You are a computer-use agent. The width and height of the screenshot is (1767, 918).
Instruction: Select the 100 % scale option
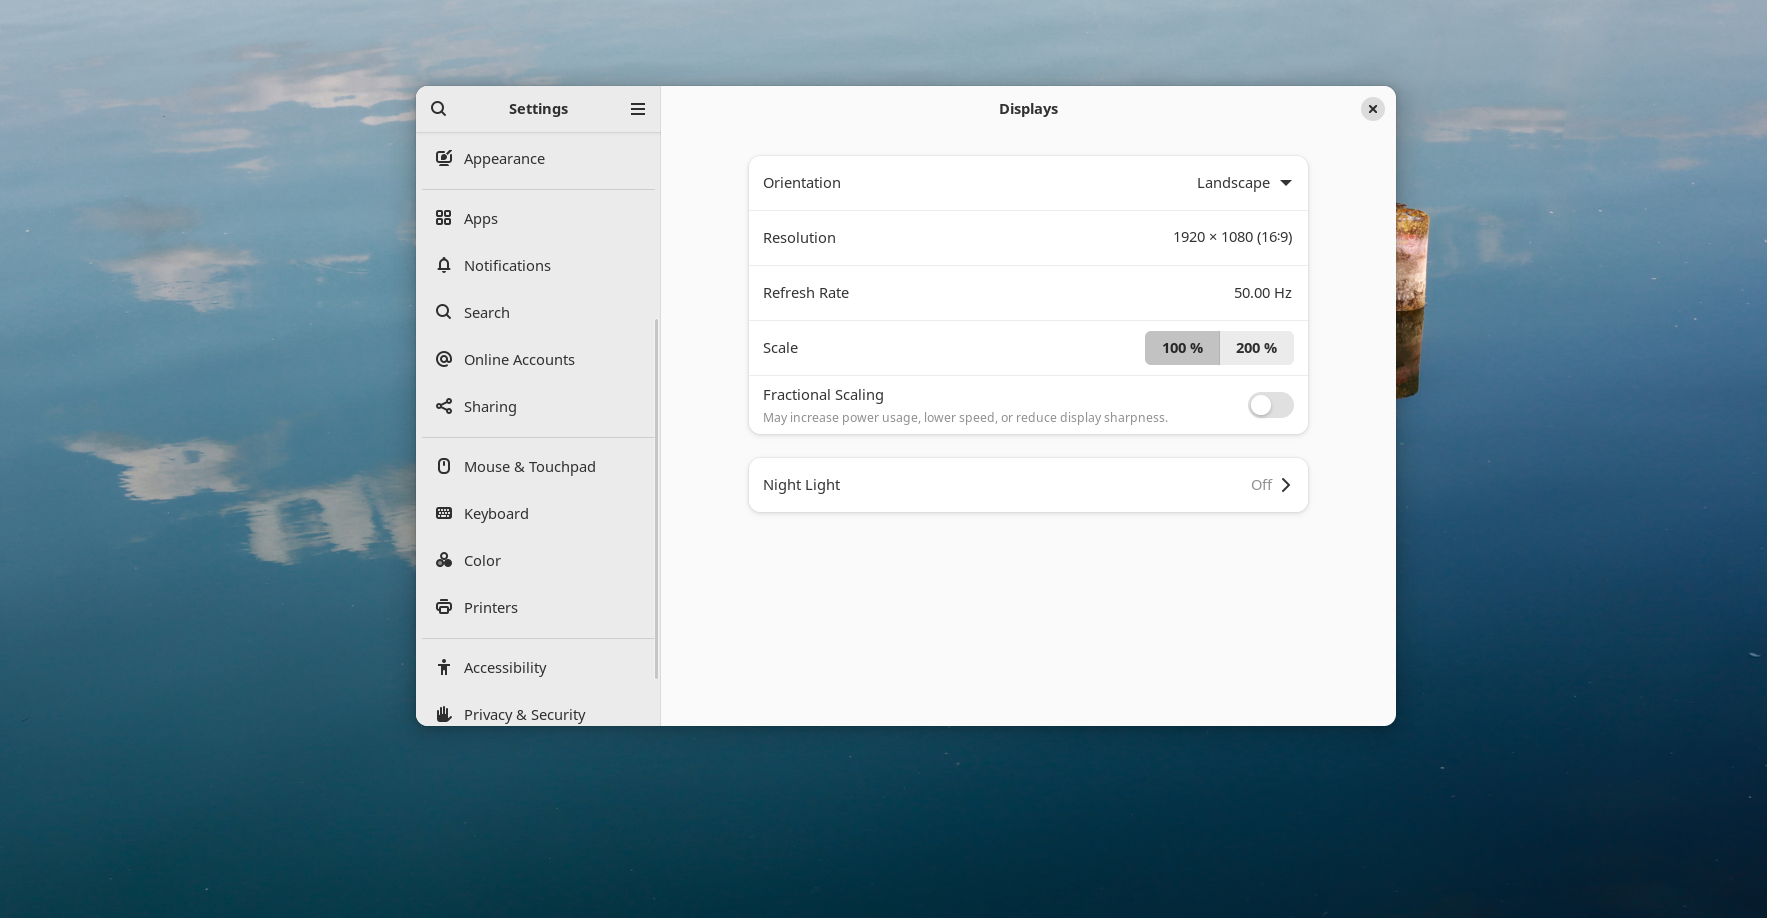click(1182, 348)
